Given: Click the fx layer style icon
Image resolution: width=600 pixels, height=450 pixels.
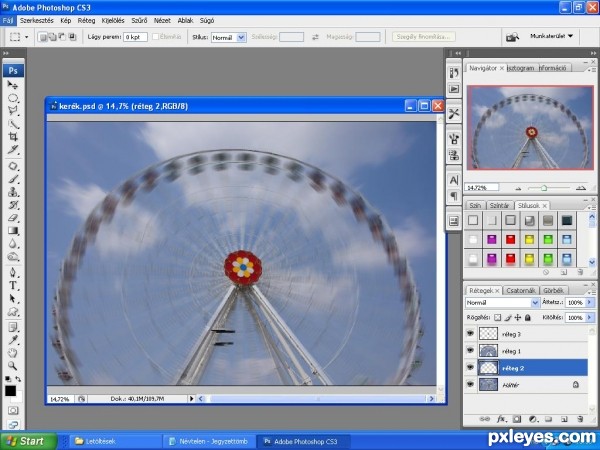Looking at the screenshot, I should [501, 419].
